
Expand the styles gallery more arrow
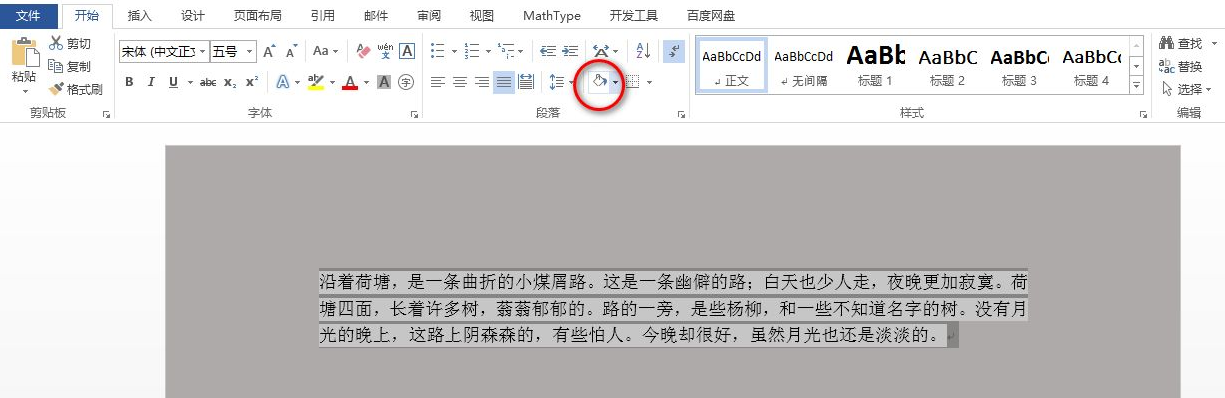point(1136,86)
